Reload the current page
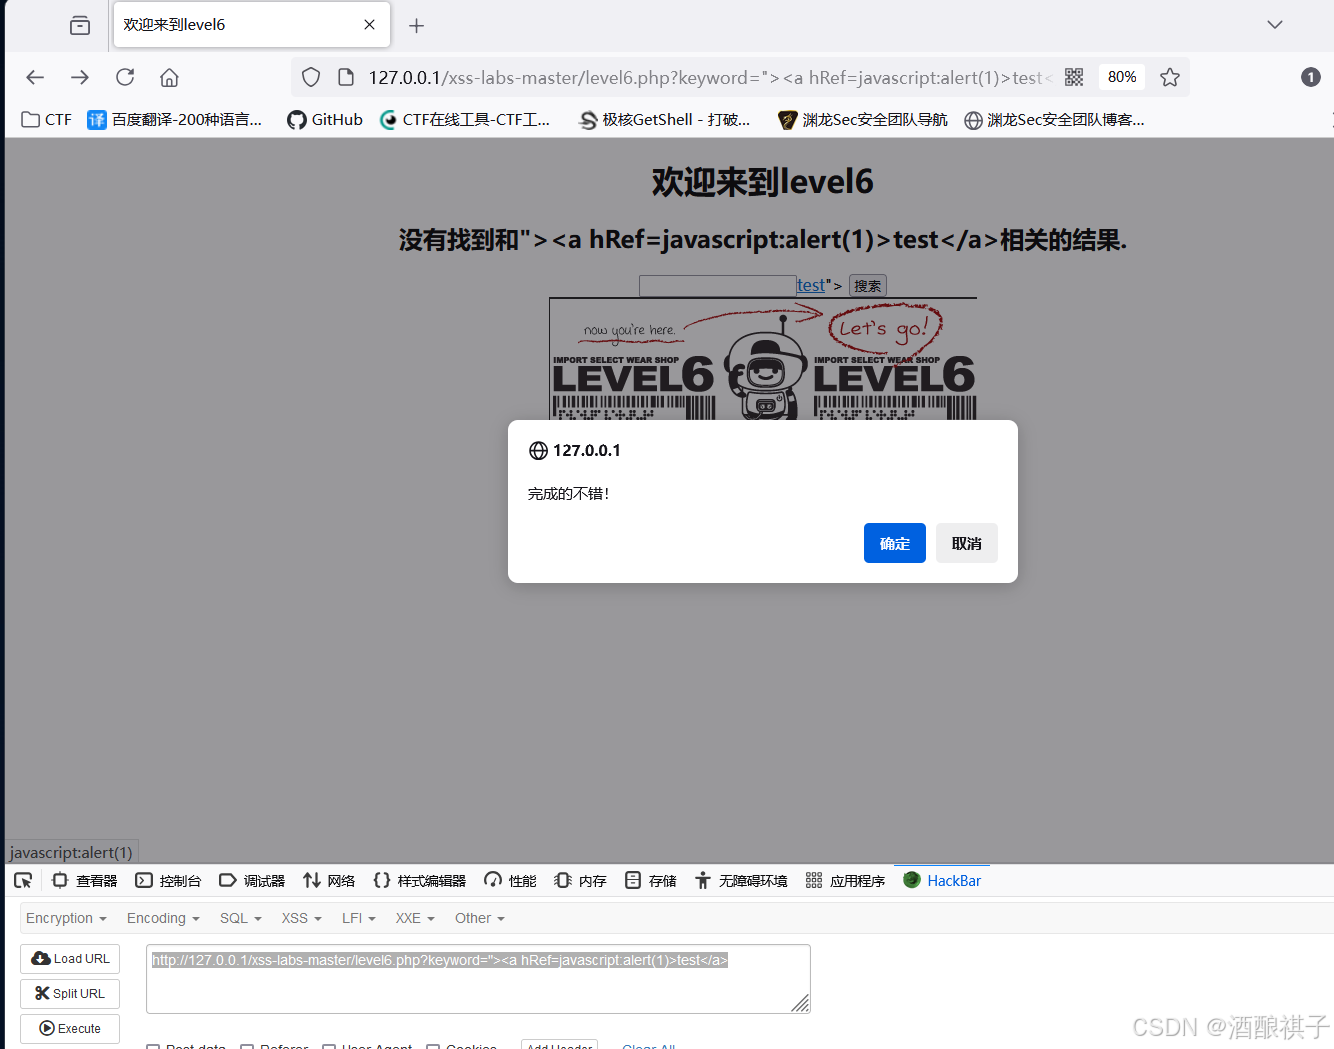Screen dimensions: 1334x1049 [125, 77]
